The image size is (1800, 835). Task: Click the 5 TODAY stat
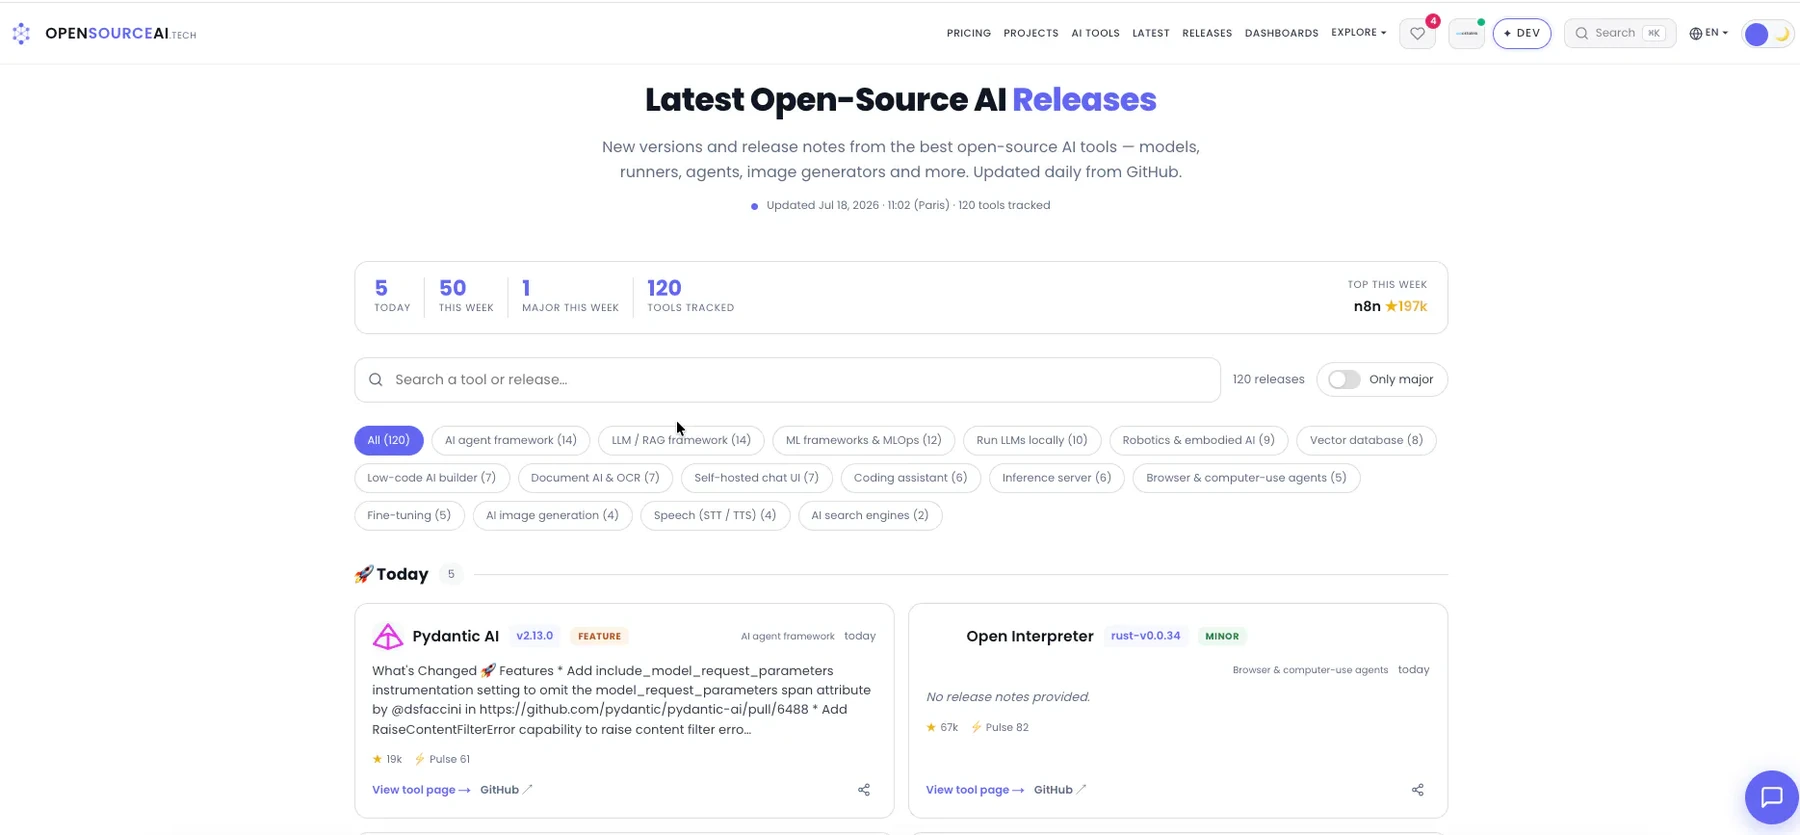(392, 296)
